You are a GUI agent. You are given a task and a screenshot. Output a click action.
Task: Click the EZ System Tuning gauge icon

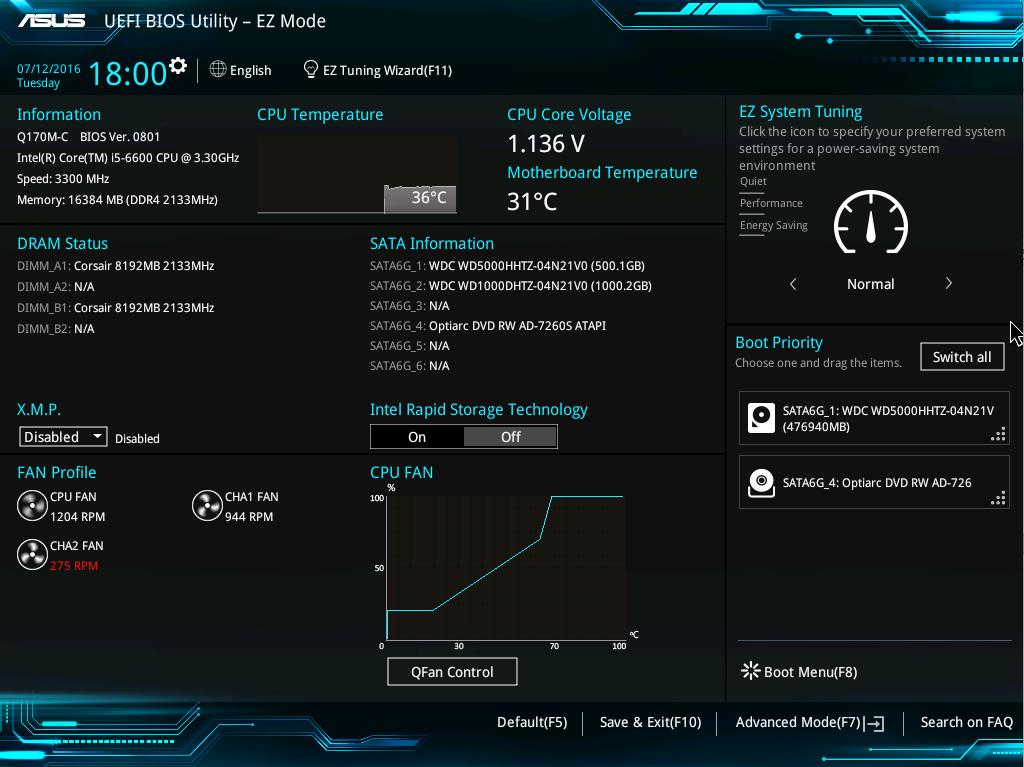click(x=871, y=223)
